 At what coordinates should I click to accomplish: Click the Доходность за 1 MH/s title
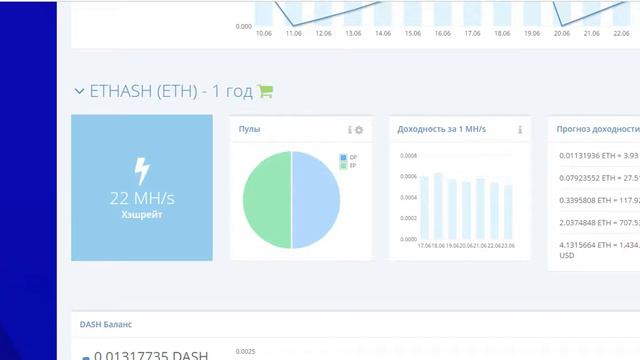pyautogui.click(x=442, y=129)
